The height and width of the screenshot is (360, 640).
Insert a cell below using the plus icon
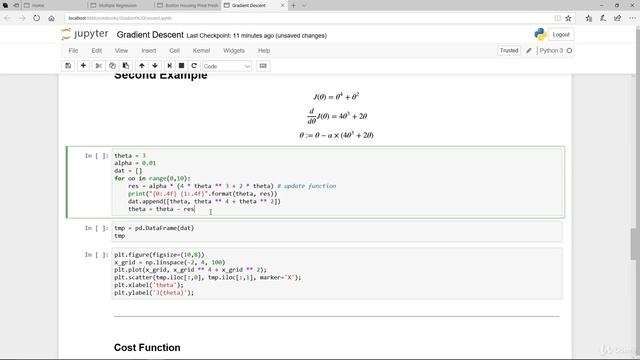[x=83, y=66]
